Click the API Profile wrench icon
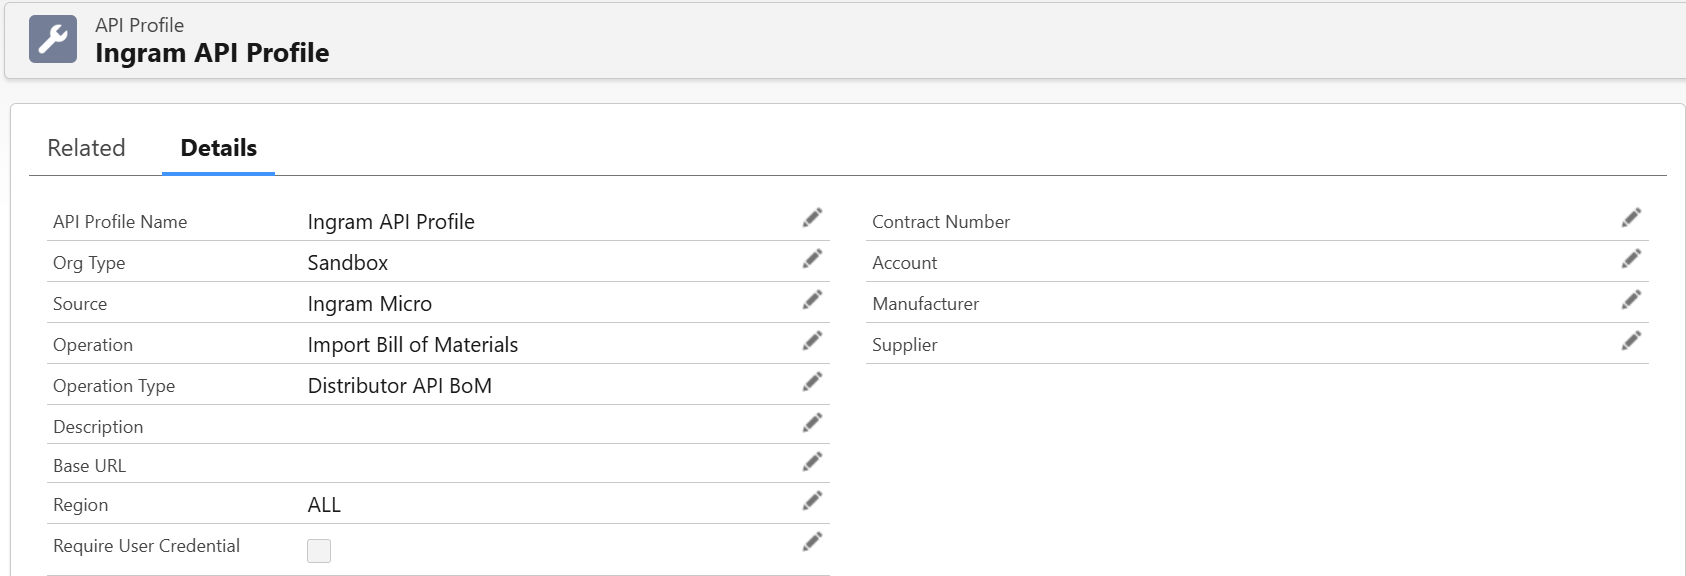1686x576 pixels. coord(53,39)
